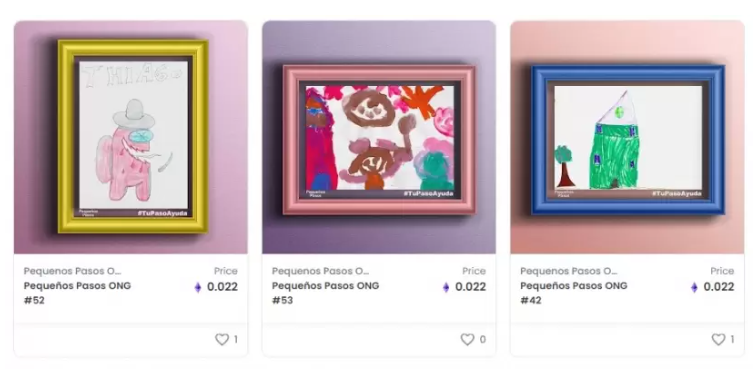Select the Pequeños Pasos ONG #52 title
This screenshot has width=756, height=375.
(77, 293)
